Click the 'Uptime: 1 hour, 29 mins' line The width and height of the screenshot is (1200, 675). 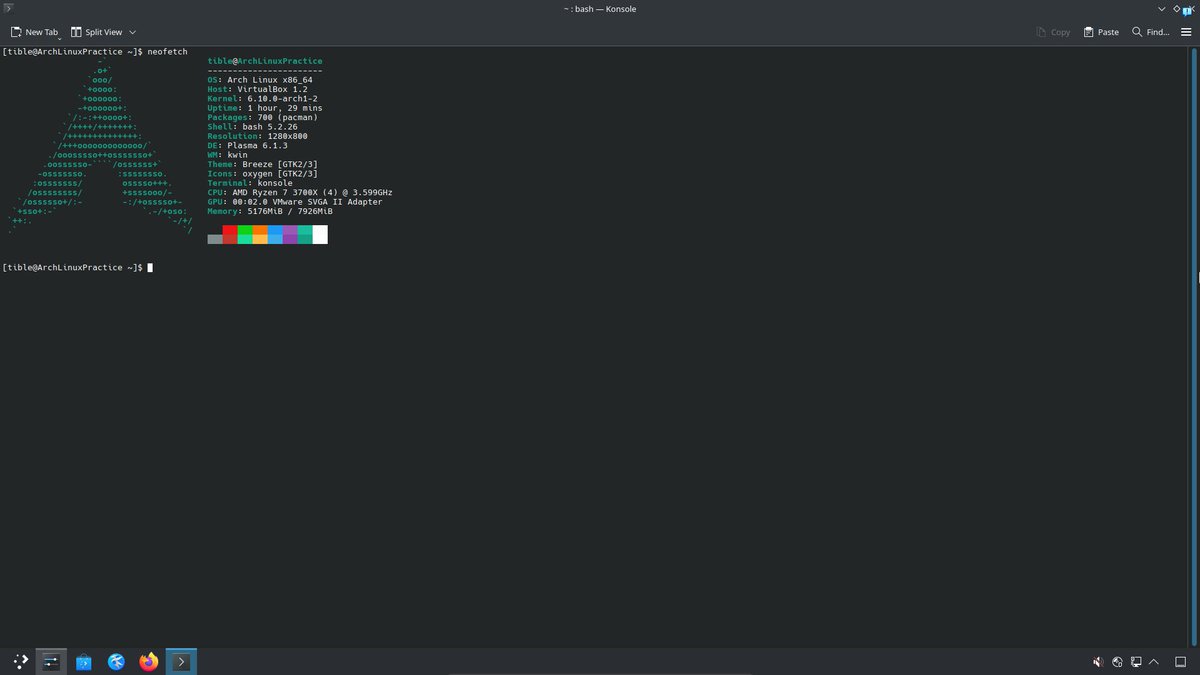(x=265, y=108)
